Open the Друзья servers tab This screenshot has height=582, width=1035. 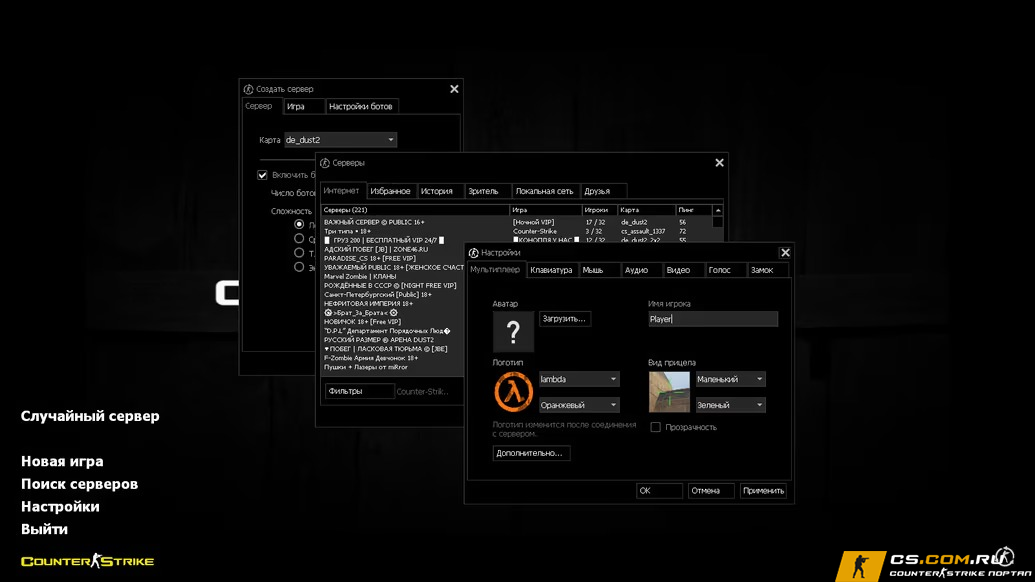coord(603,191)
